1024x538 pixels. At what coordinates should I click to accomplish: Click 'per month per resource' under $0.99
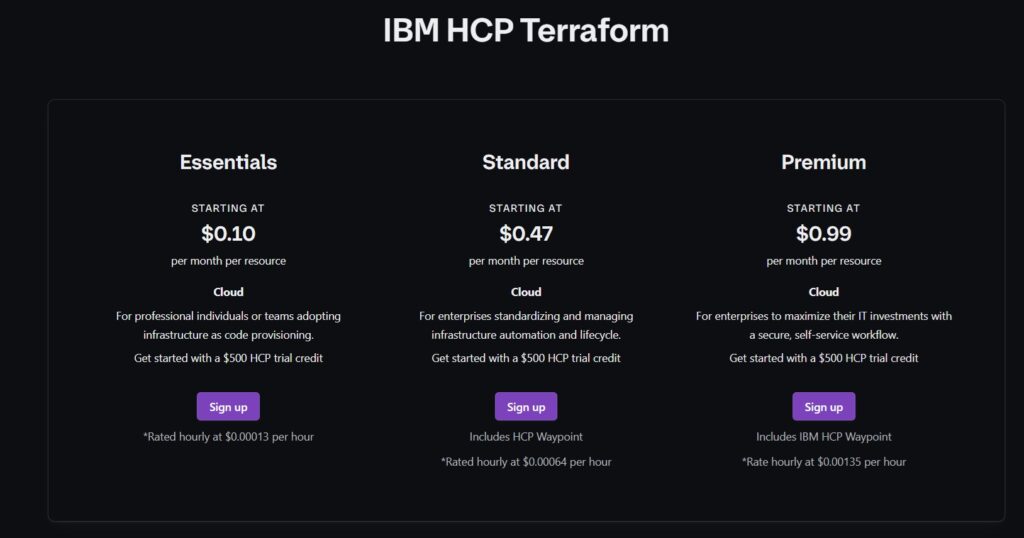pos(824,261)
